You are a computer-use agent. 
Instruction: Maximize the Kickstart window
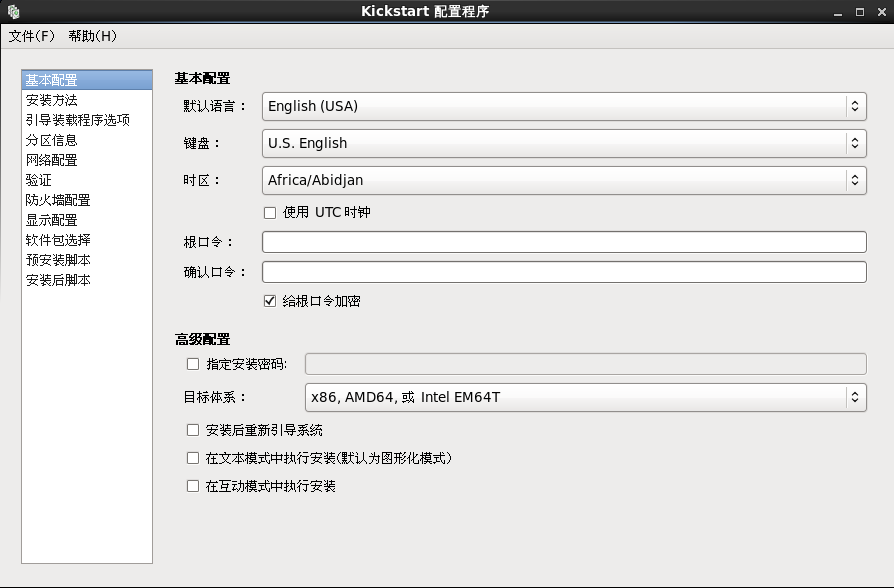(x=860, y=12)
